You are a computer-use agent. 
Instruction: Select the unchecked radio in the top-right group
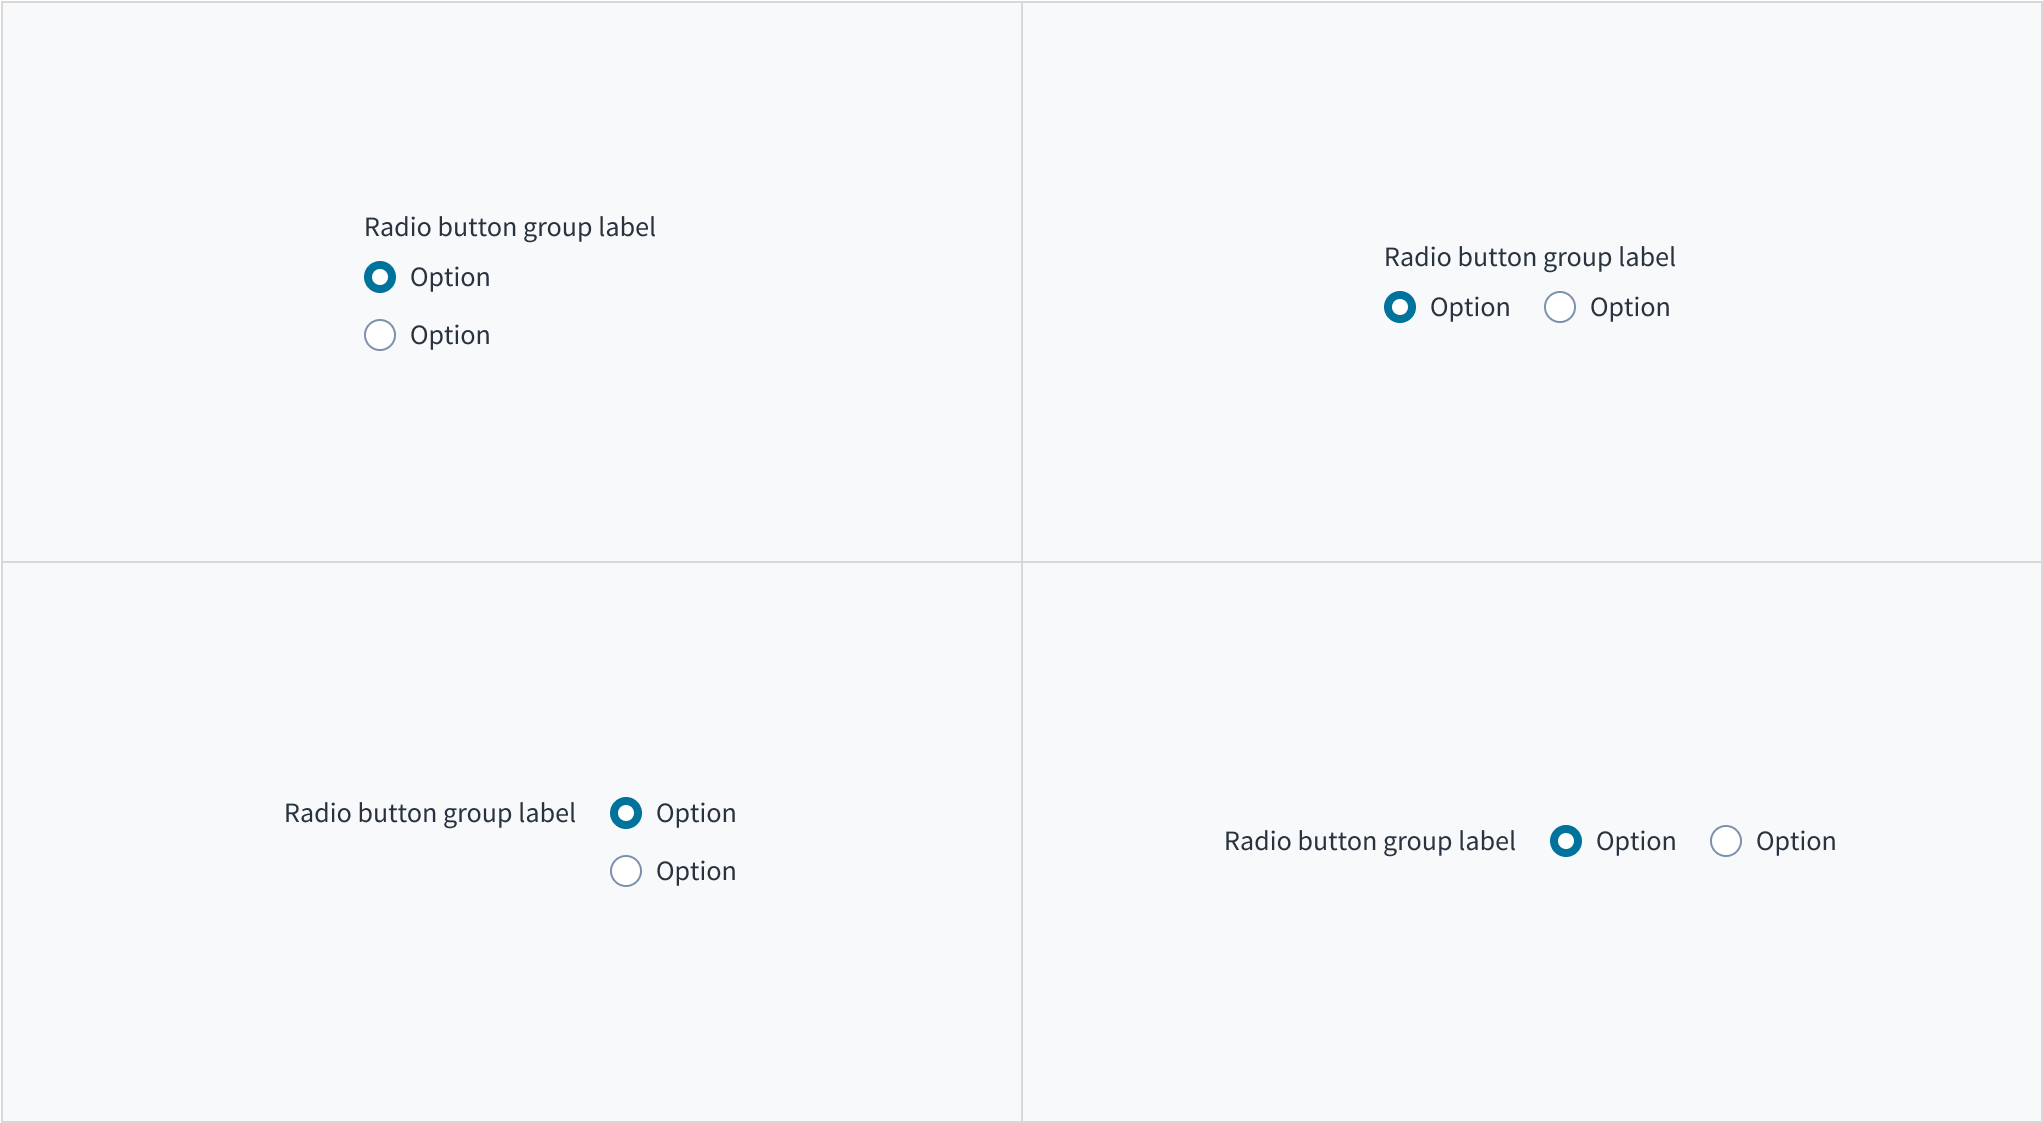pos(1560,307)
